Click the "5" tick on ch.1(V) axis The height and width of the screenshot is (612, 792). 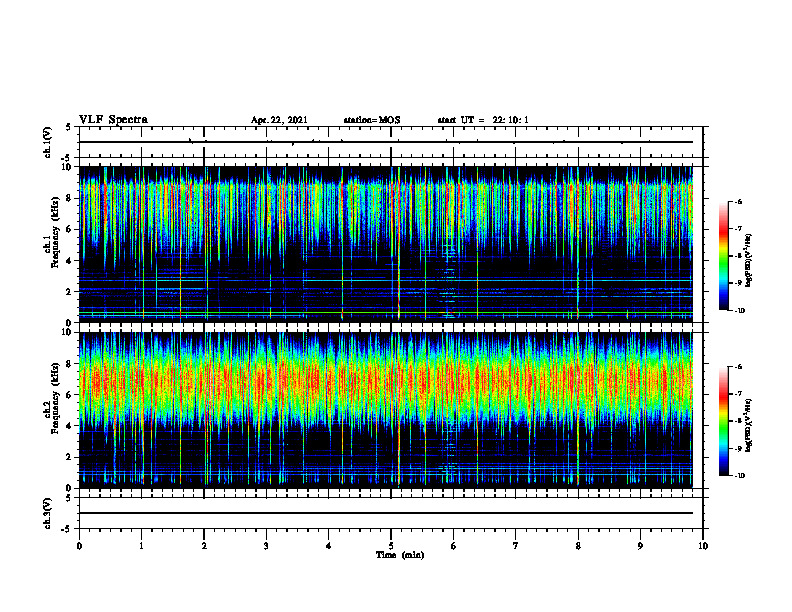pos(70,127)
